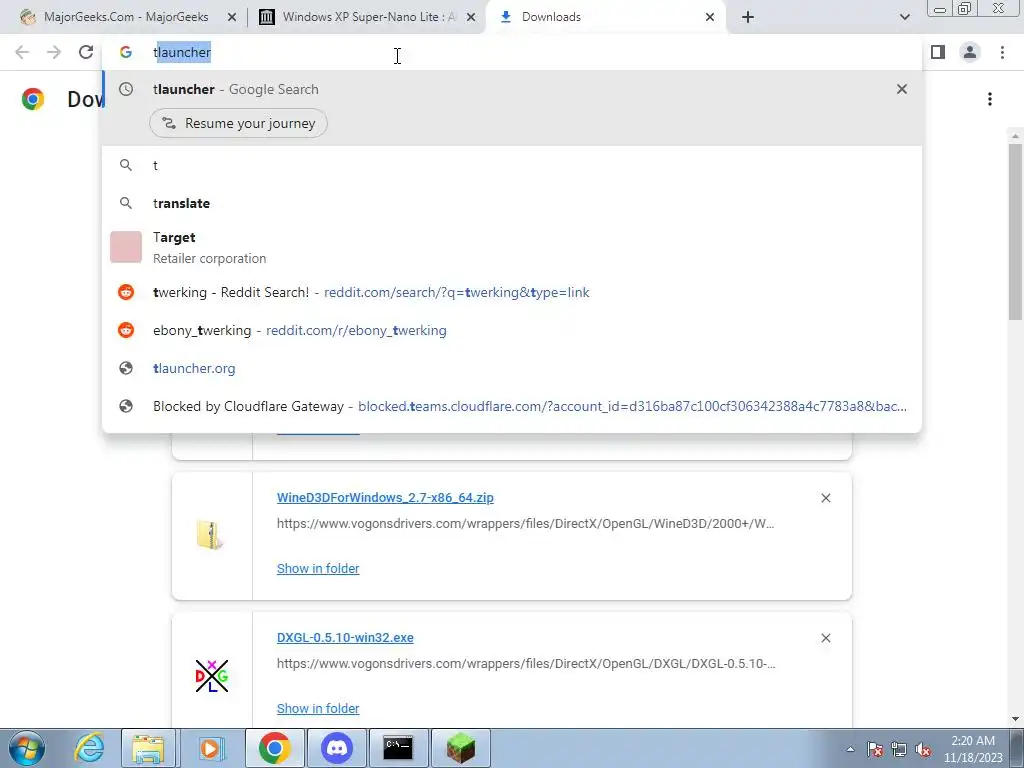The width and height of the screenshot is (1024, 768).
Task: Go forward using the forward arrow
Action: (54, 52)
